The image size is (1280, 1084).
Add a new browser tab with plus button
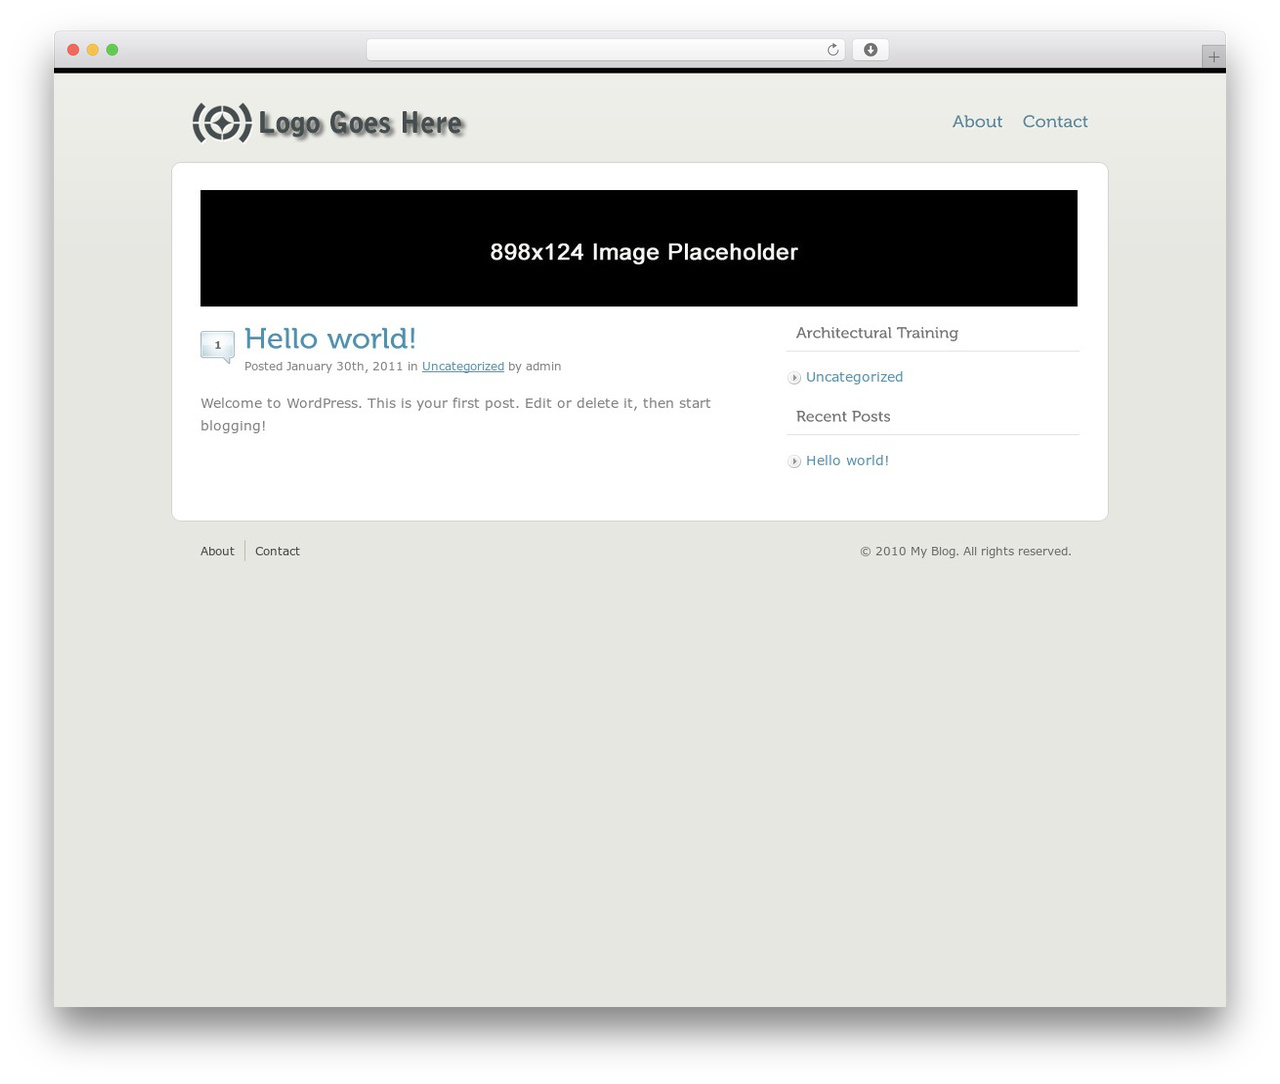[1213, 57]
